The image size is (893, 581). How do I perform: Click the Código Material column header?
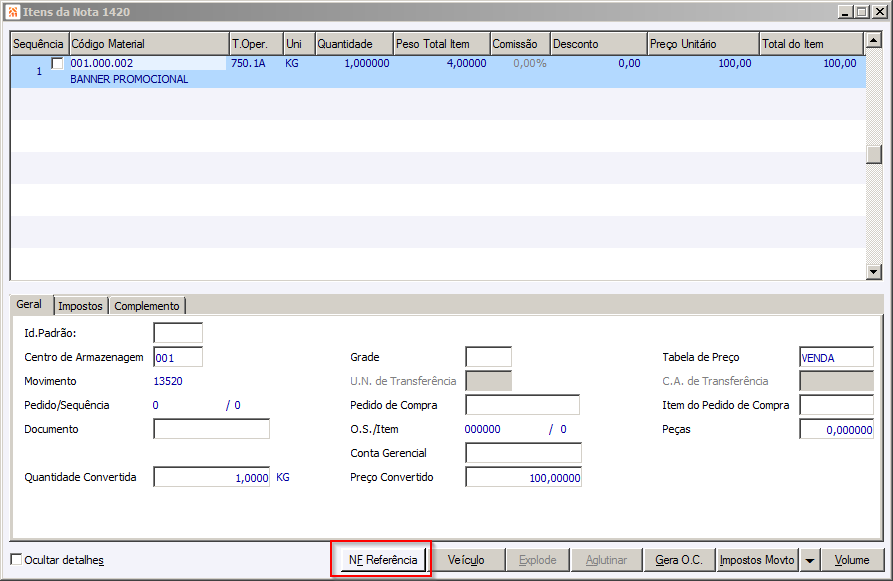[x=149, y=44]
